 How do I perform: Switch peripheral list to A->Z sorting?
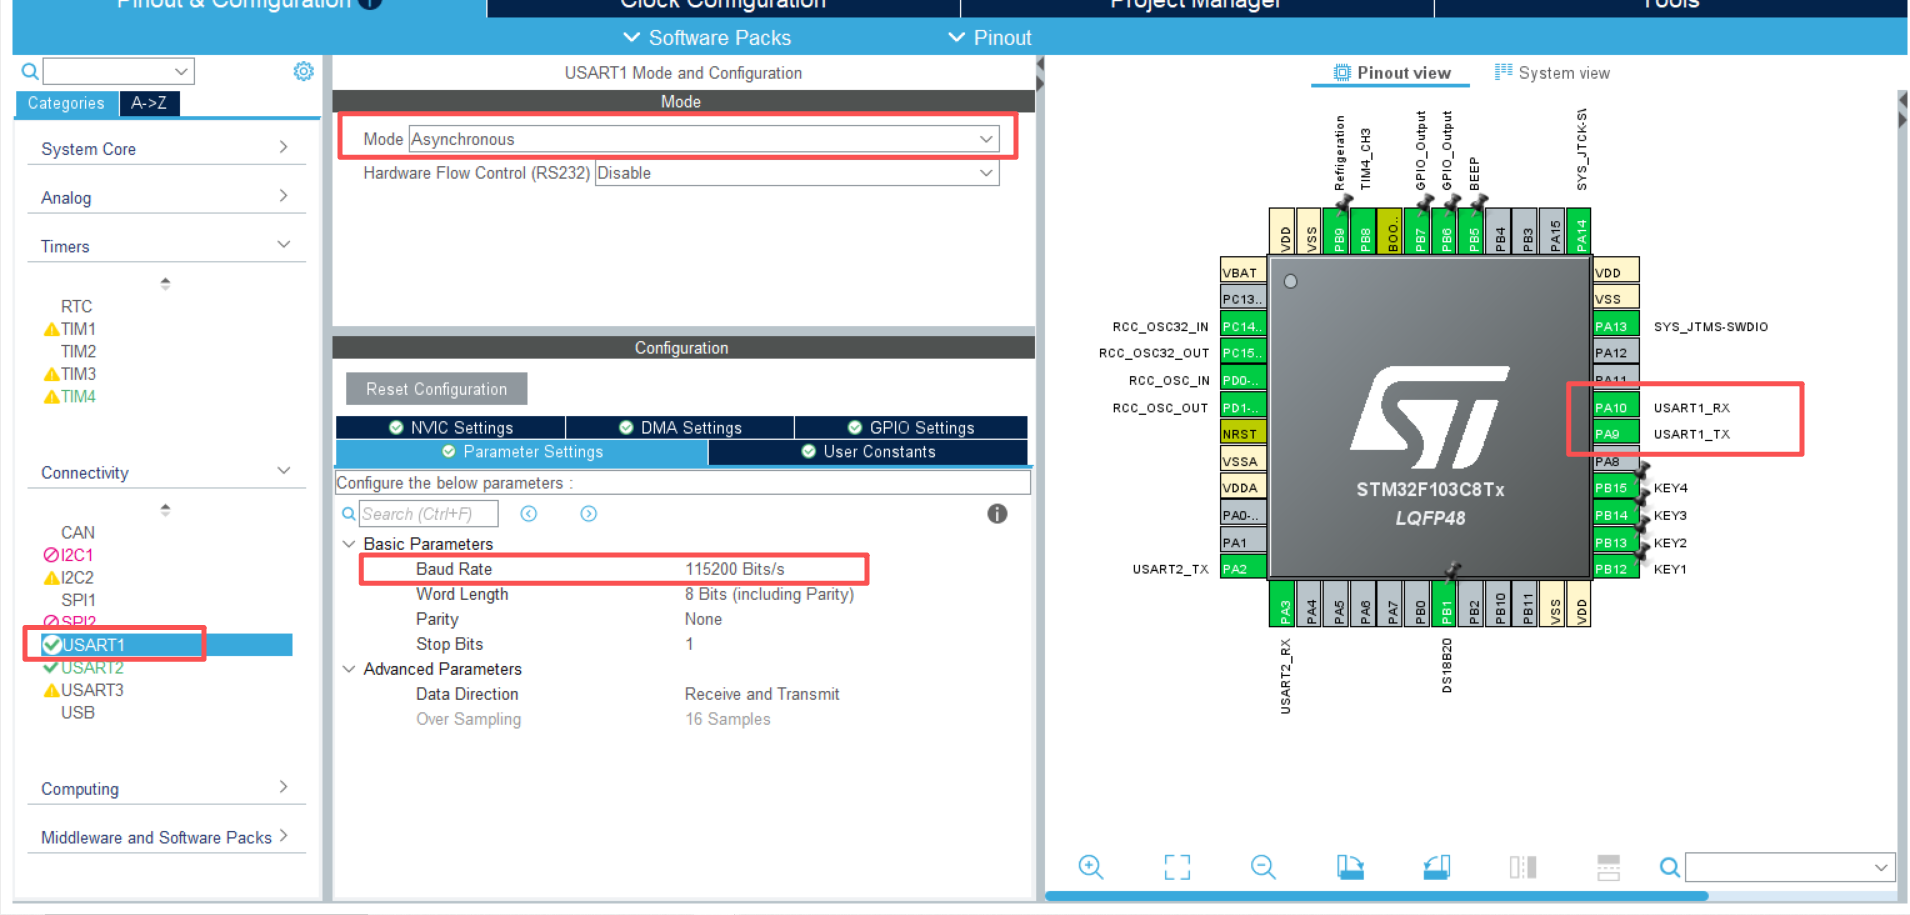149,103
